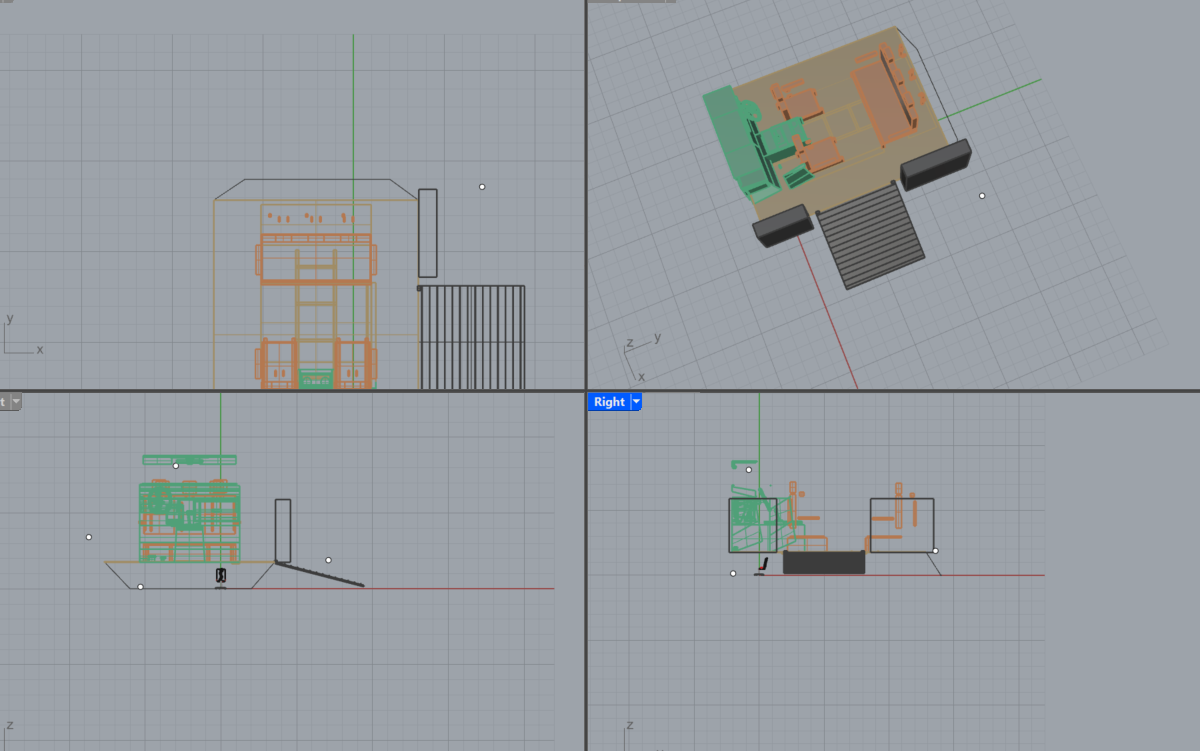Open the Right viewport title dropdown arrow

[636, 402]
